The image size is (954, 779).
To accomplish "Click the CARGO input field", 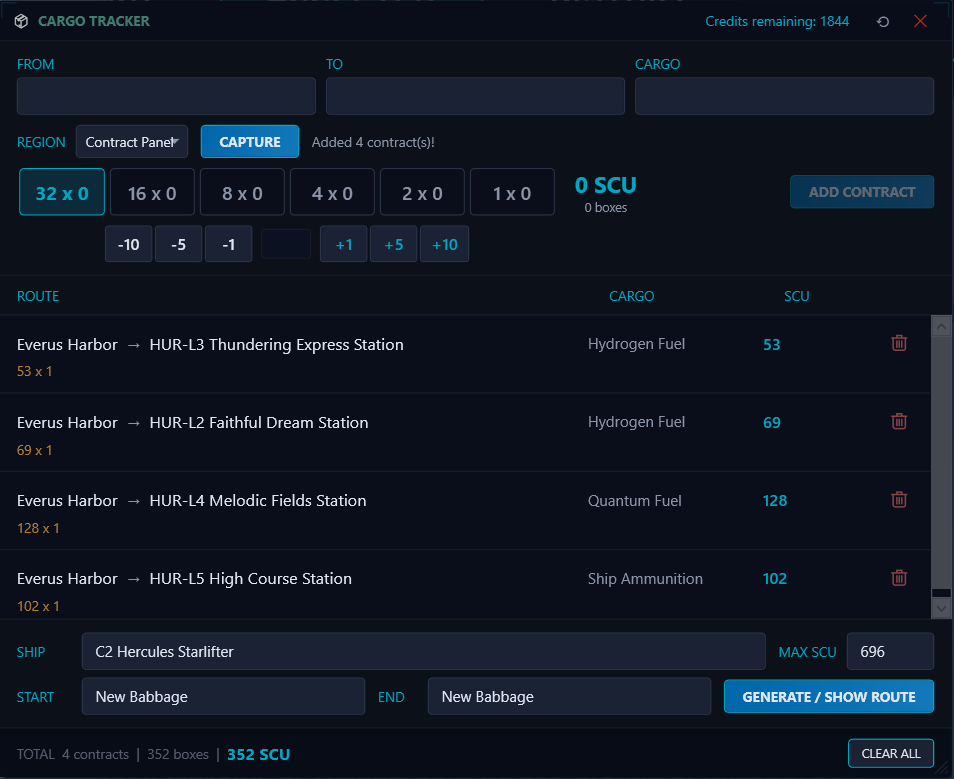I will [x=784, y=96].
